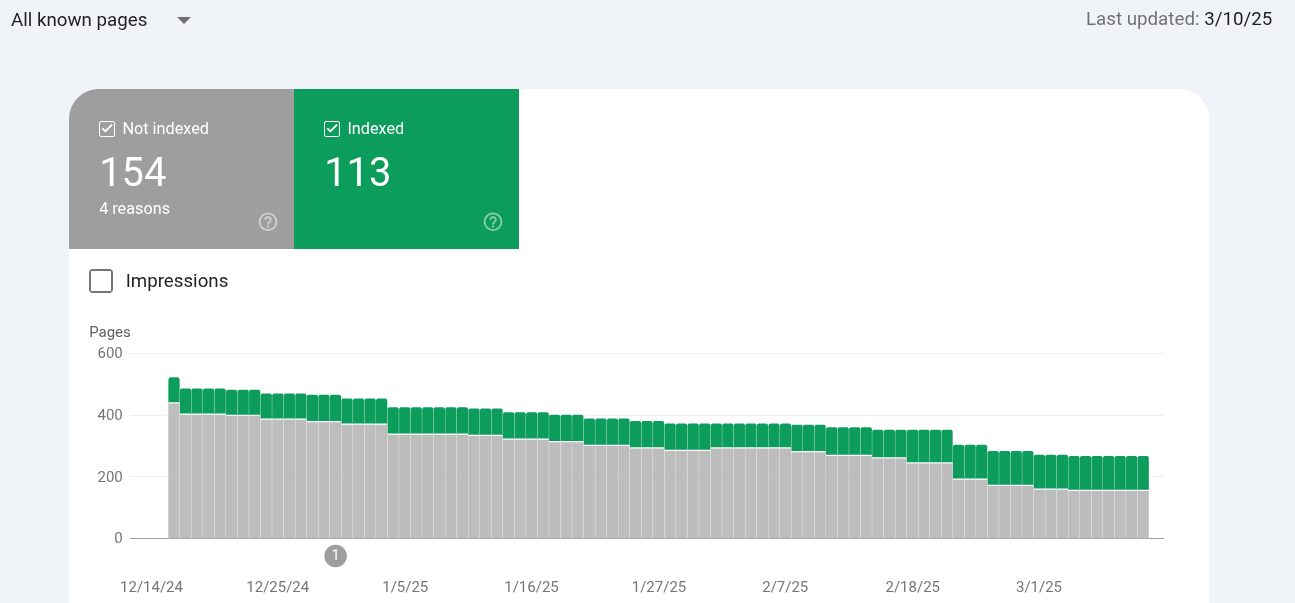
Task: Click the 1/16/25 date label
Action: (x=532, y=586)
